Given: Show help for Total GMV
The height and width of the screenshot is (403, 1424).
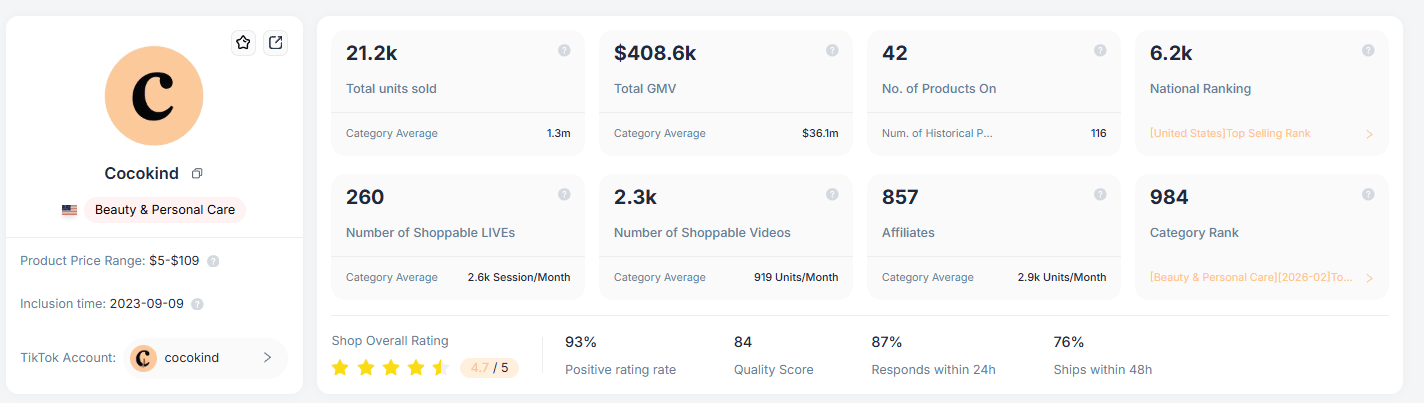Looking at the screenshot, I should [832, 50].
